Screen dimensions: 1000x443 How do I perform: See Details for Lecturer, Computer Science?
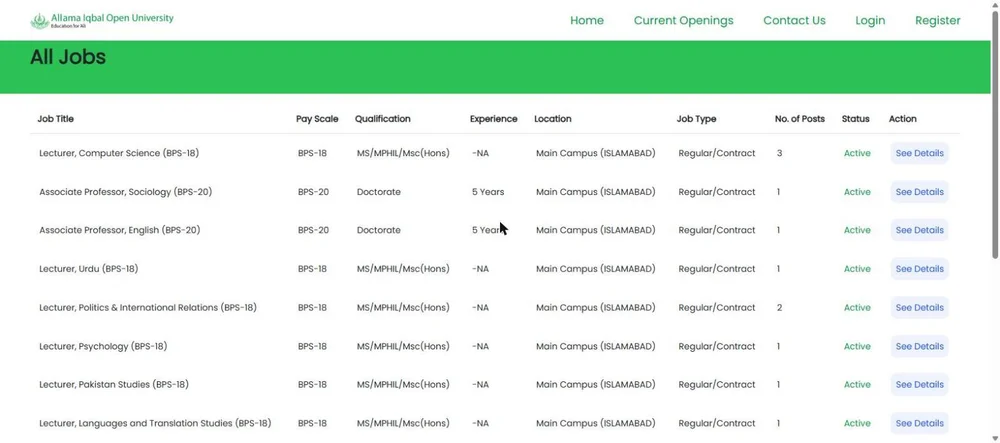(920, 153)
